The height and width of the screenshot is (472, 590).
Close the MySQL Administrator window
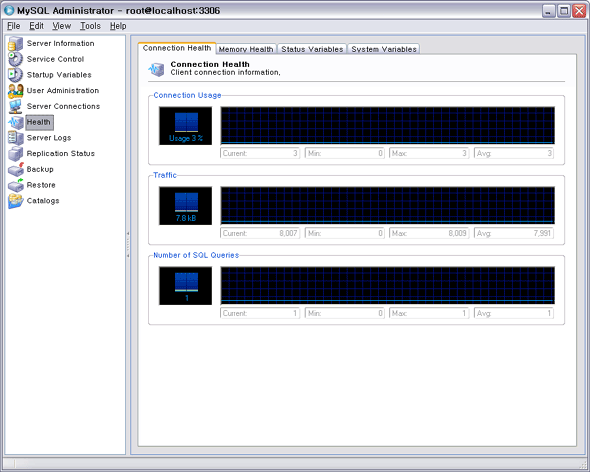tap(579, 11)
